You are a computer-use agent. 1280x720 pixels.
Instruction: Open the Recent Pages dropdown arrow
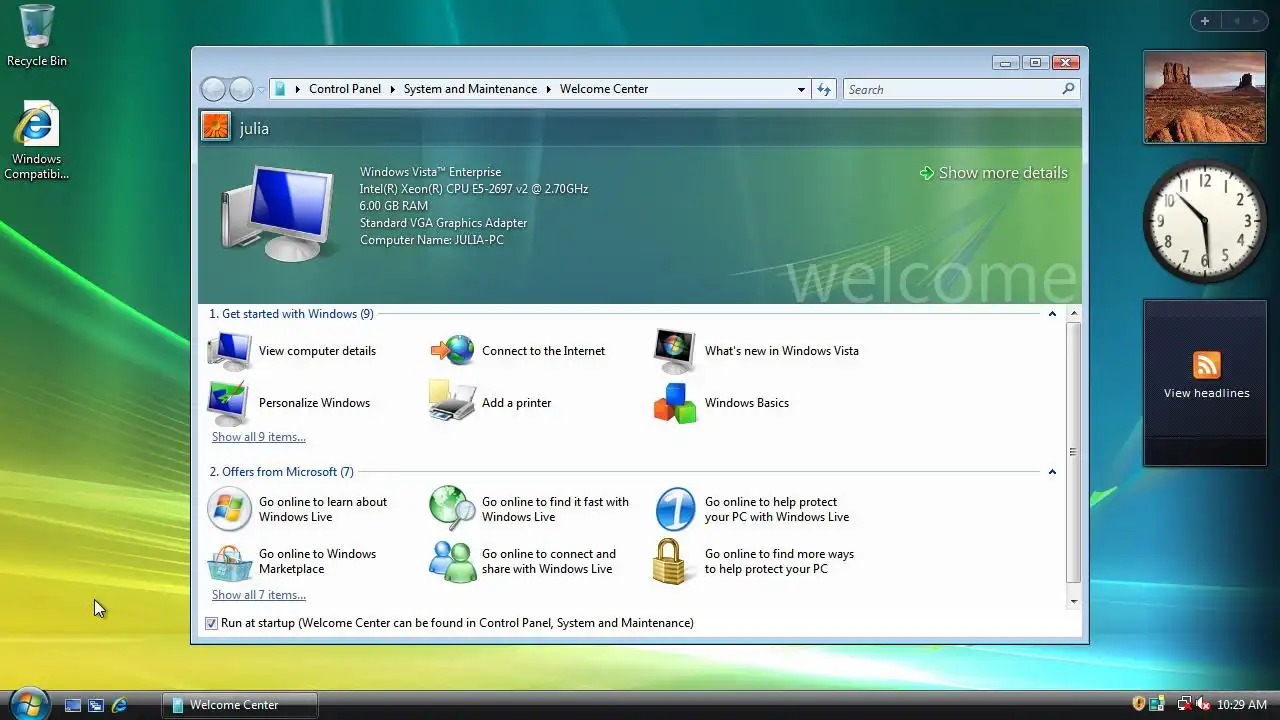point(261,90)
